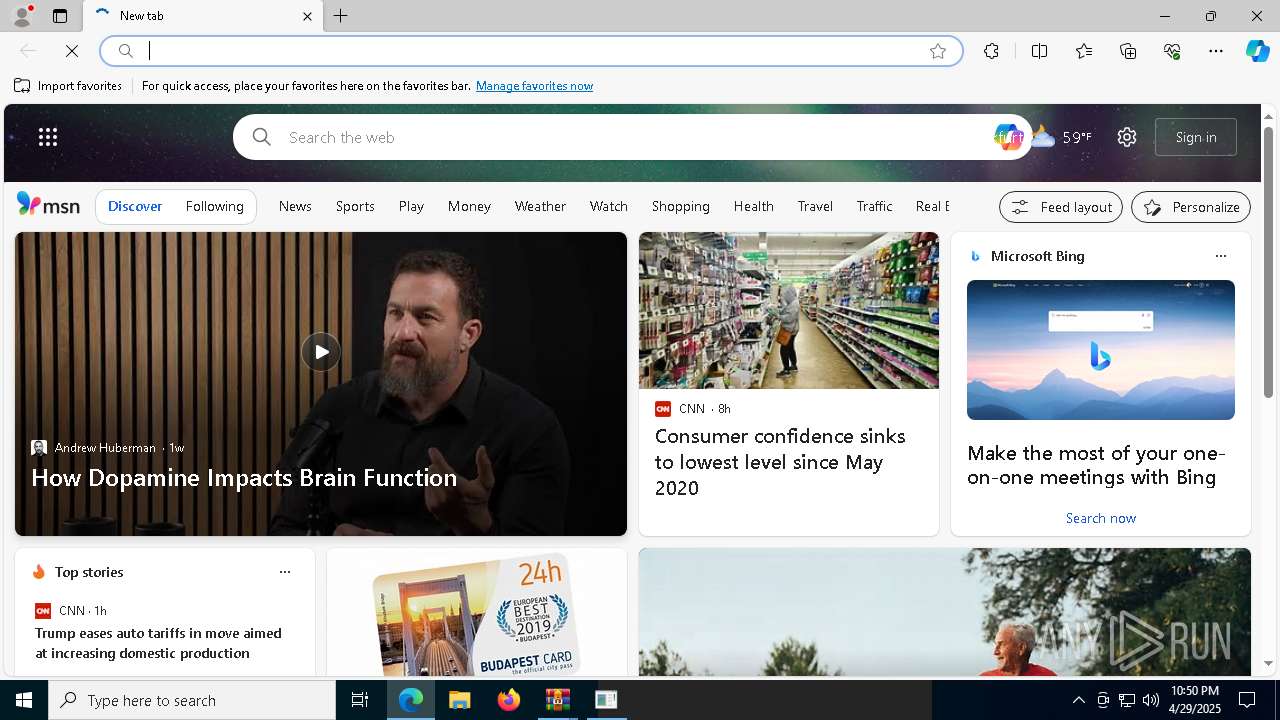The height and width of the screenshot is (720, 1280).
Task: Open the Weather category
Action: (540, 206)
